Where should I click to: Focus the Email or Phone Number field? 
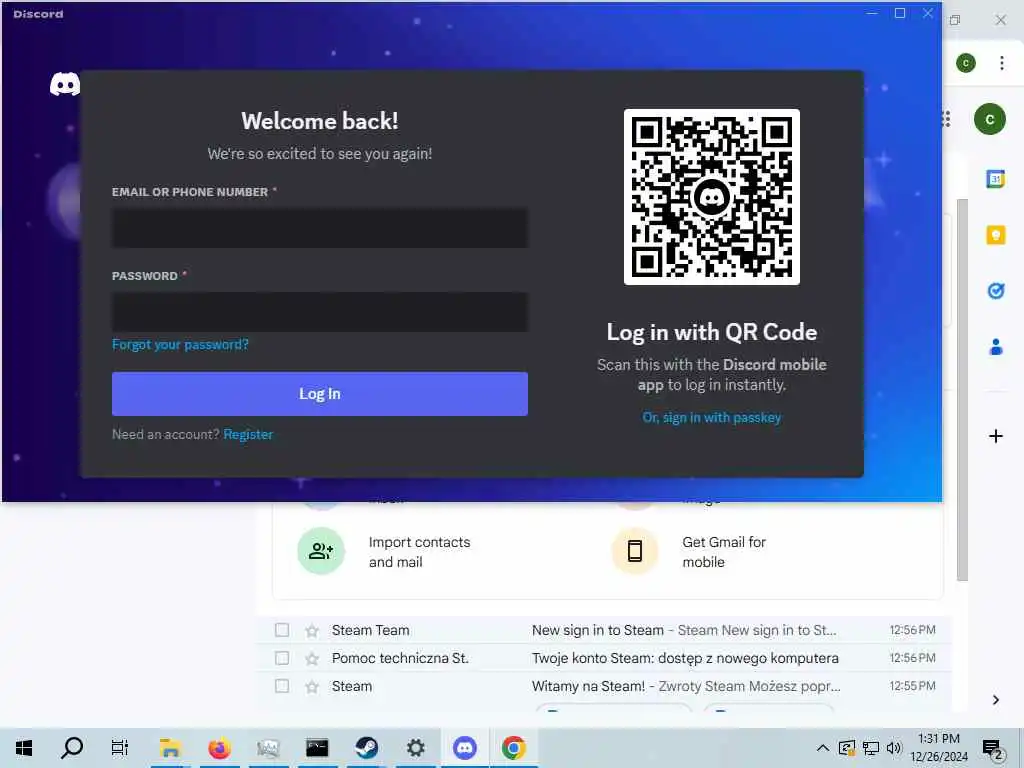pos(319,228)
